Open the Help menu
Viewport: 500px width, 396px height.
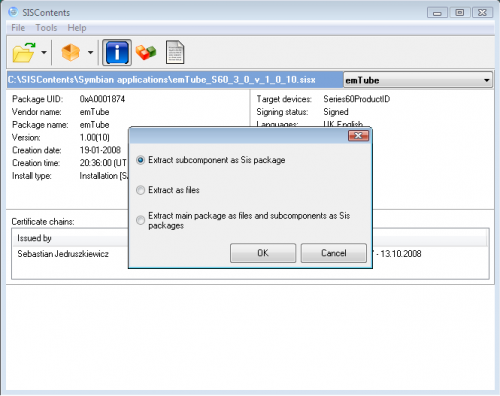pos(77,28)
